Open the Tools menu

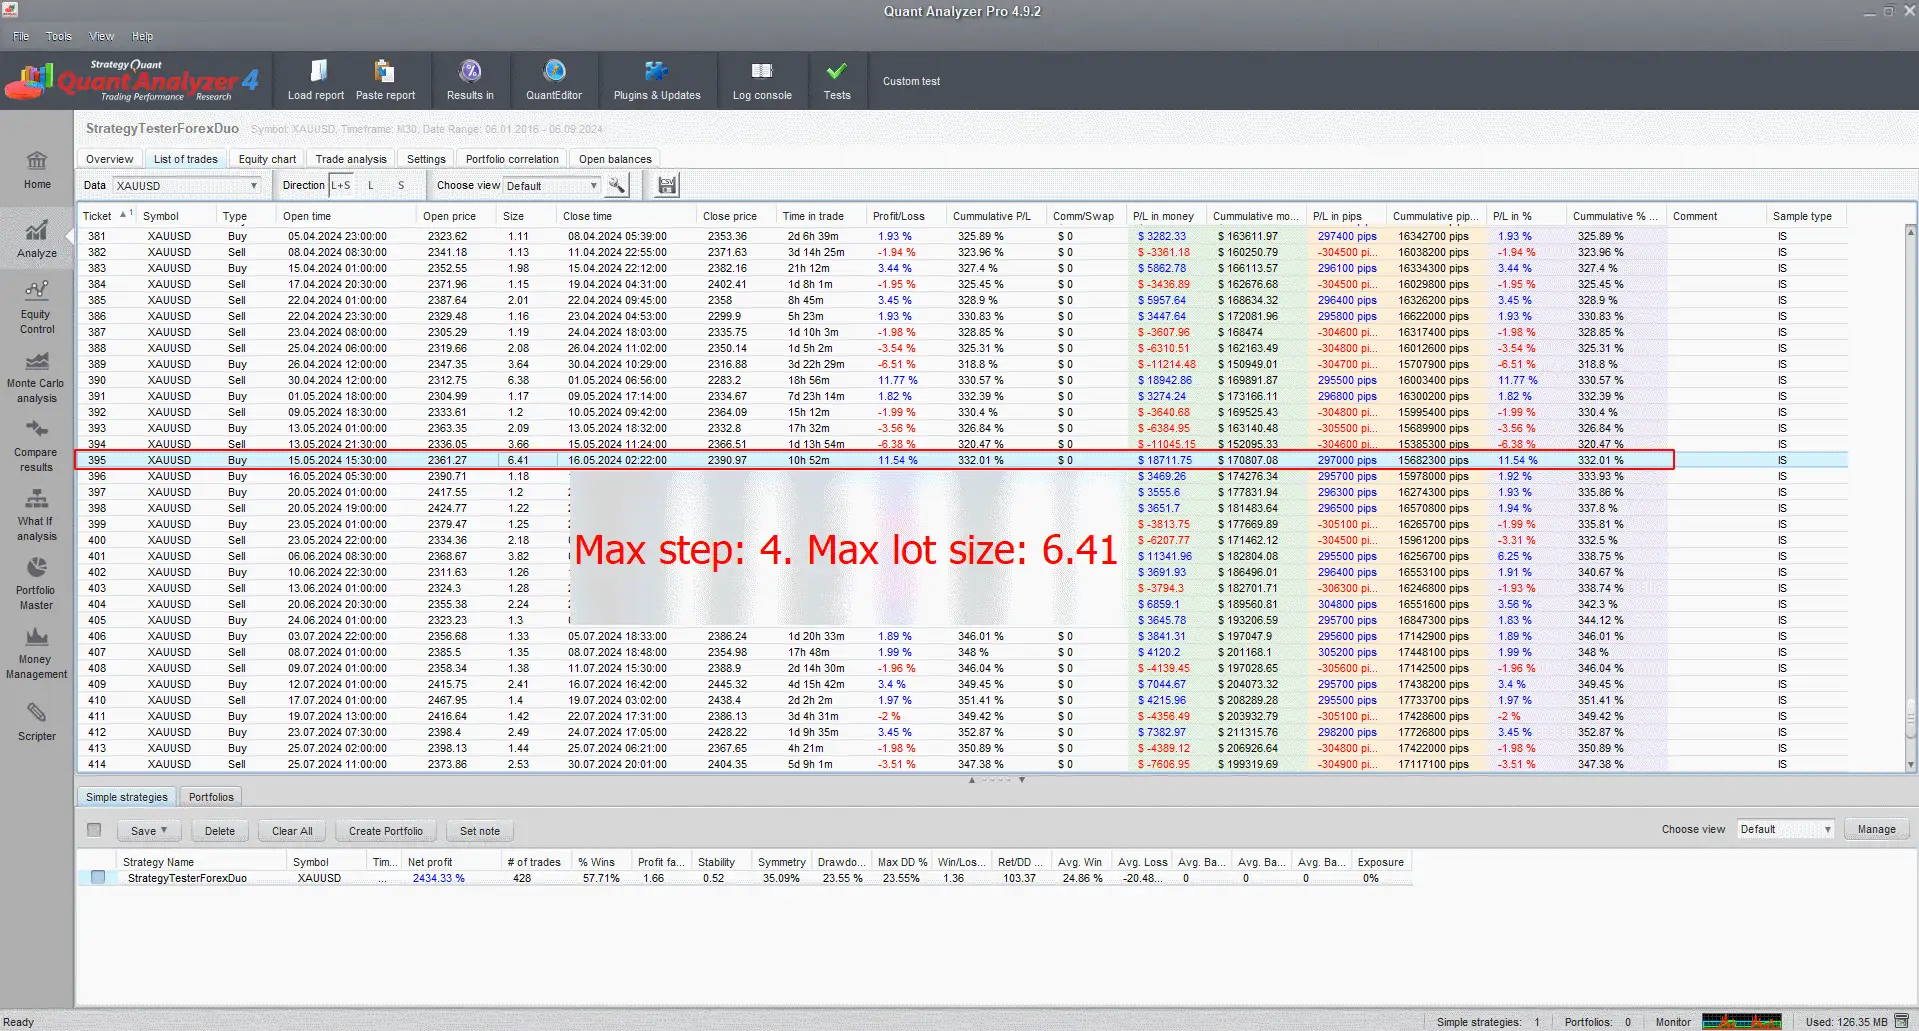point(58,36)
